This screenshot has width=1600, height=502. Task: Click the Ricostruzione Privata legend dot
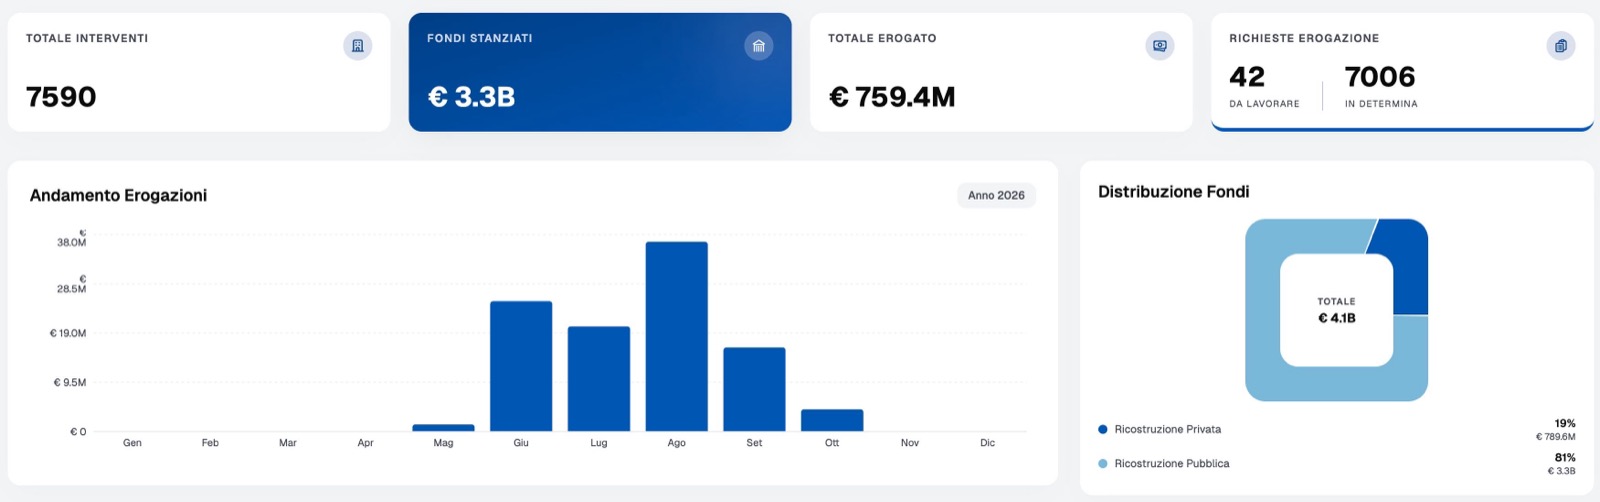1103,430
